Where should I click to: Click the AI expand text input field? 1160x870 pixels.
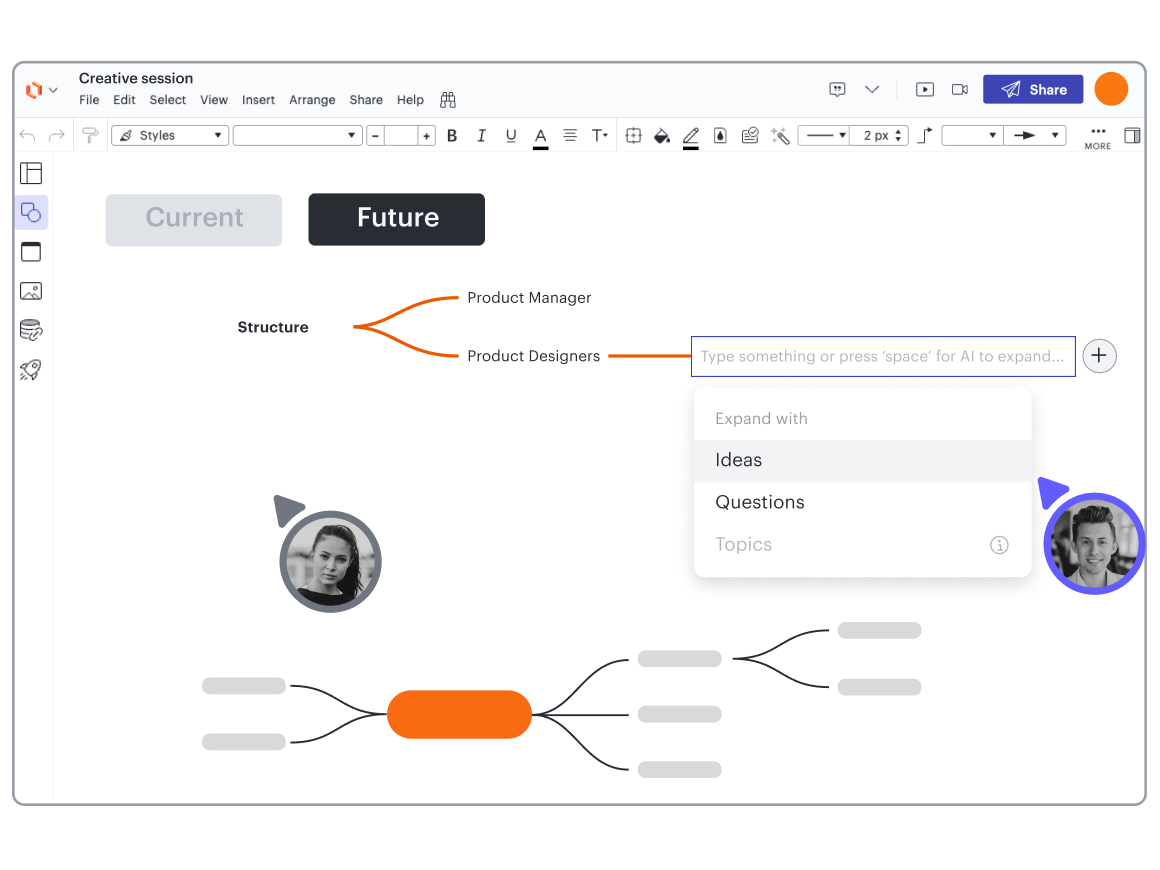tap(882, 356)
